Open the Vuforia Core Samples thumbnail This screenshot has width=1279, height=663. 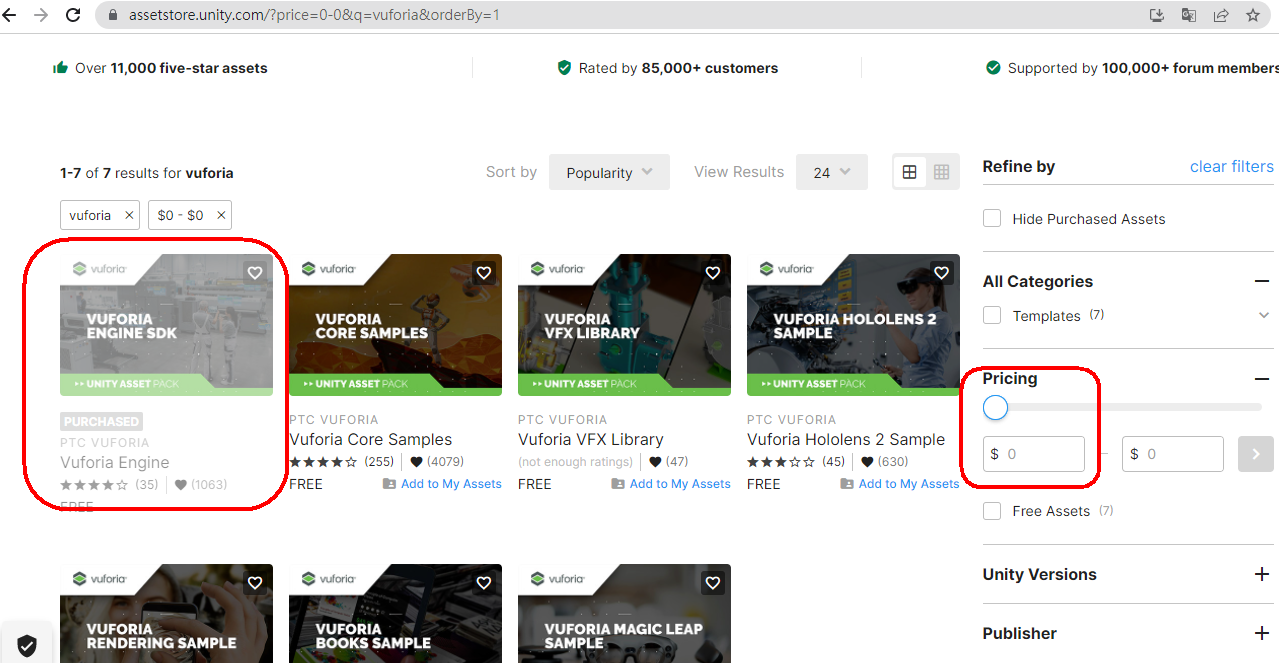point(395,325)
